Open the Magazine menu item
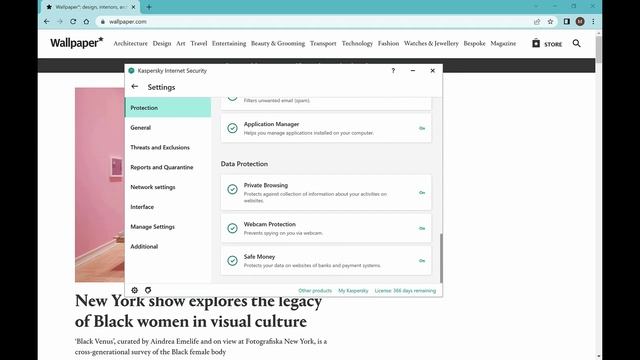The height and width of the screenshot is (360, 640). [x=503, y=43]
